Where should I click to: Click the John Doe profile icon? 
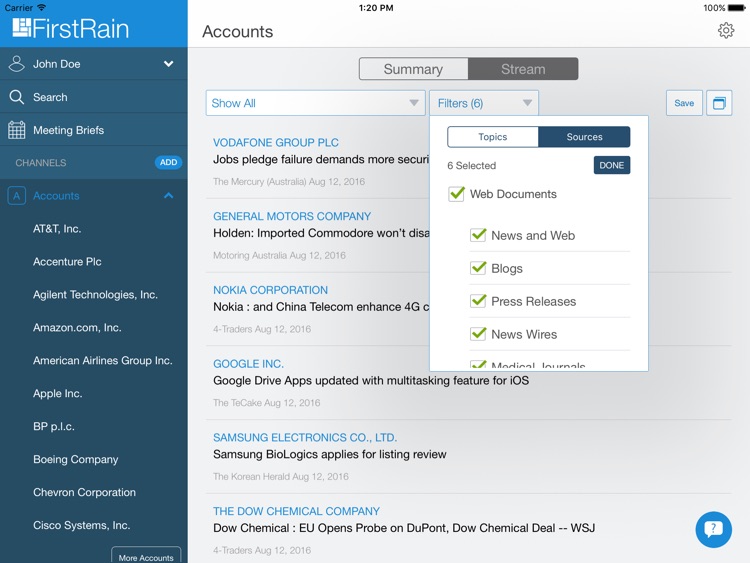coord(16,64)
